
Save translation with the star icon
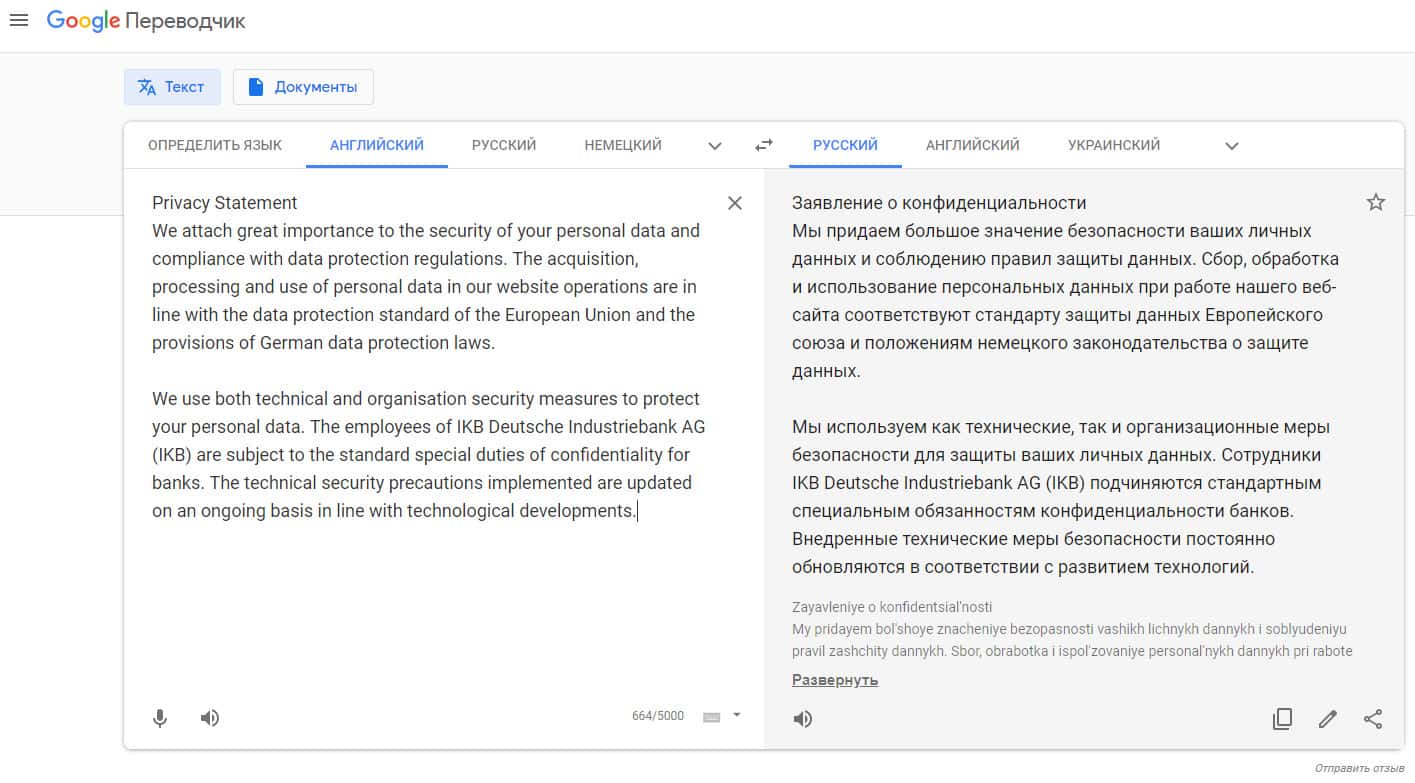[x=1376, y=203]
